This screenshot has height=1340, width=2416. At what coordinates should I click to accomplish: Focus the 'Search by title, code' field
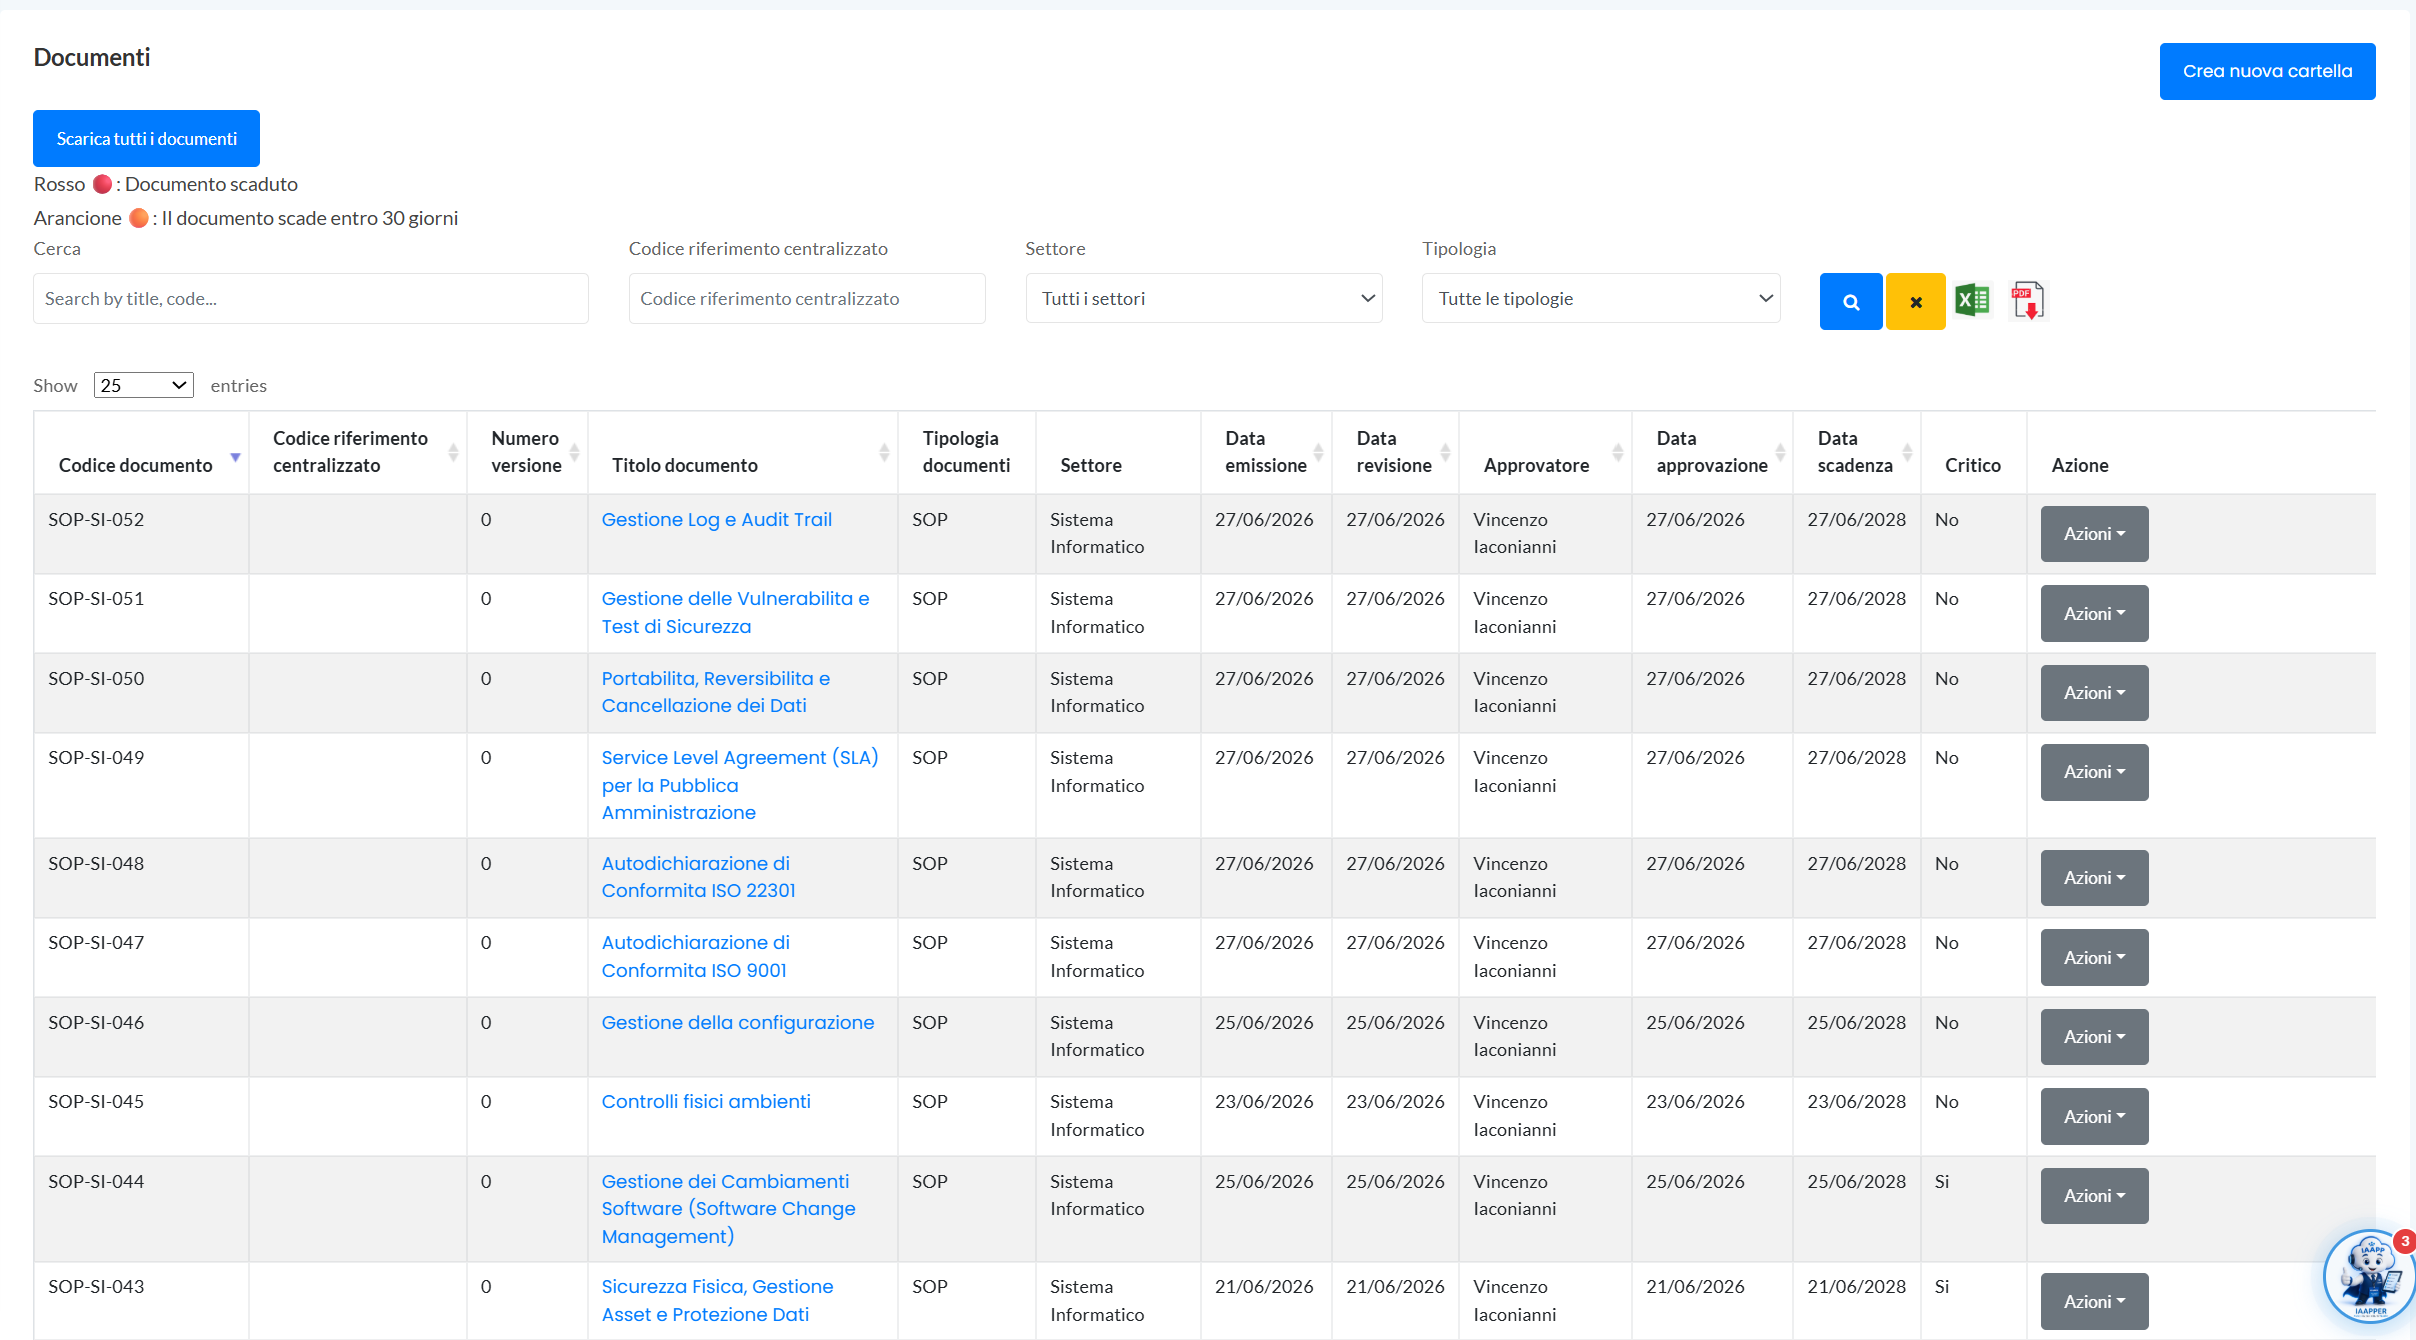click(310, 298)
